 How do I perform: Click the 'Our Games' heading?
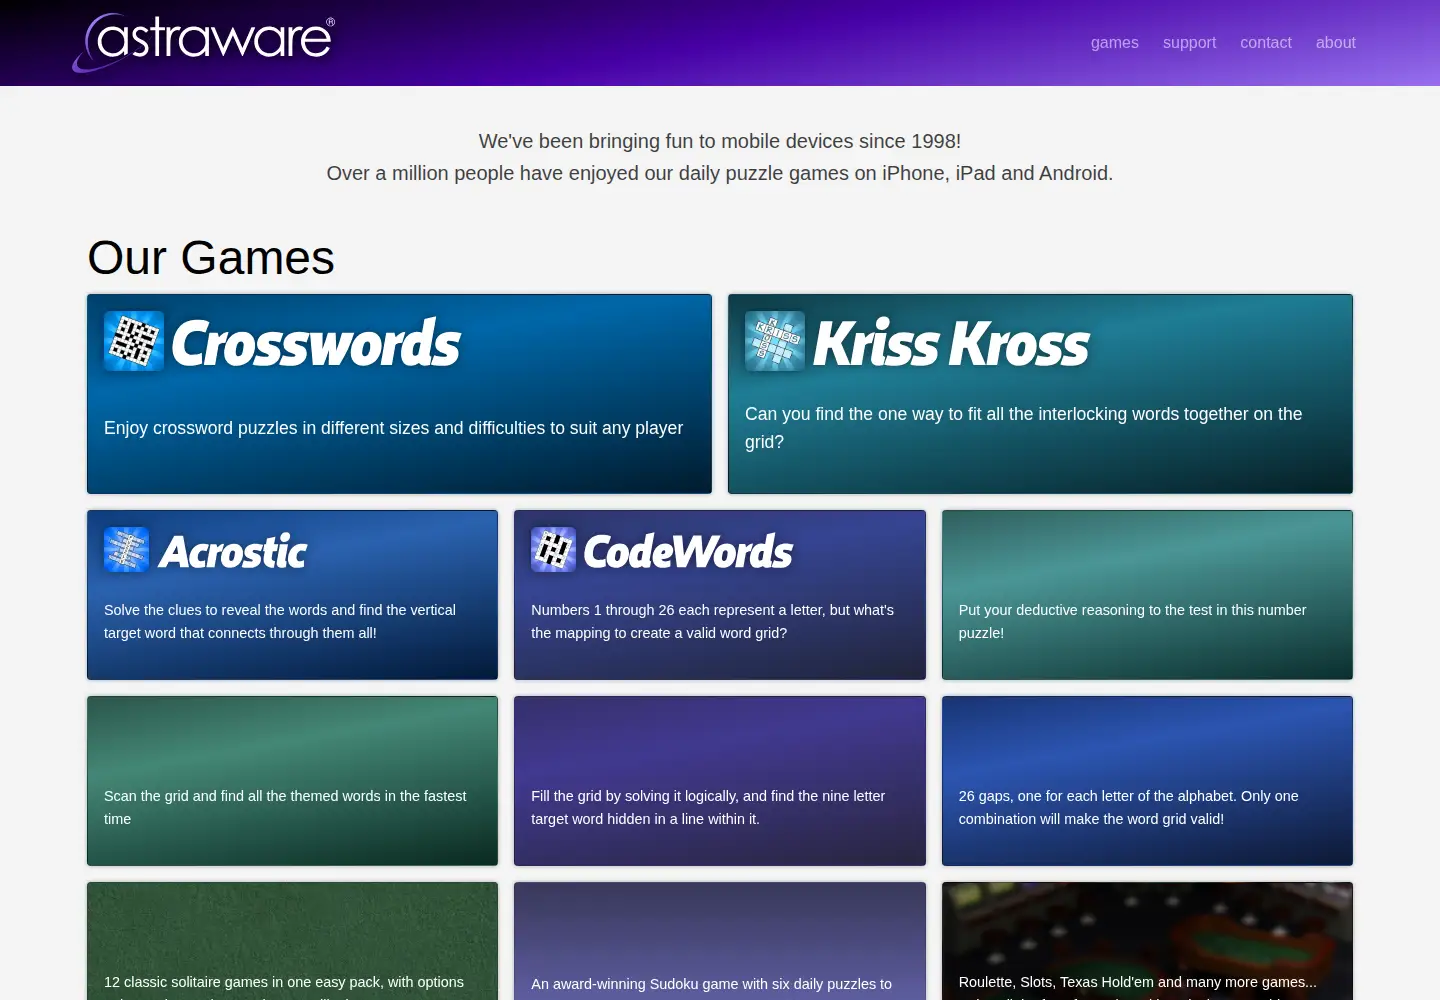click(211, 257)
